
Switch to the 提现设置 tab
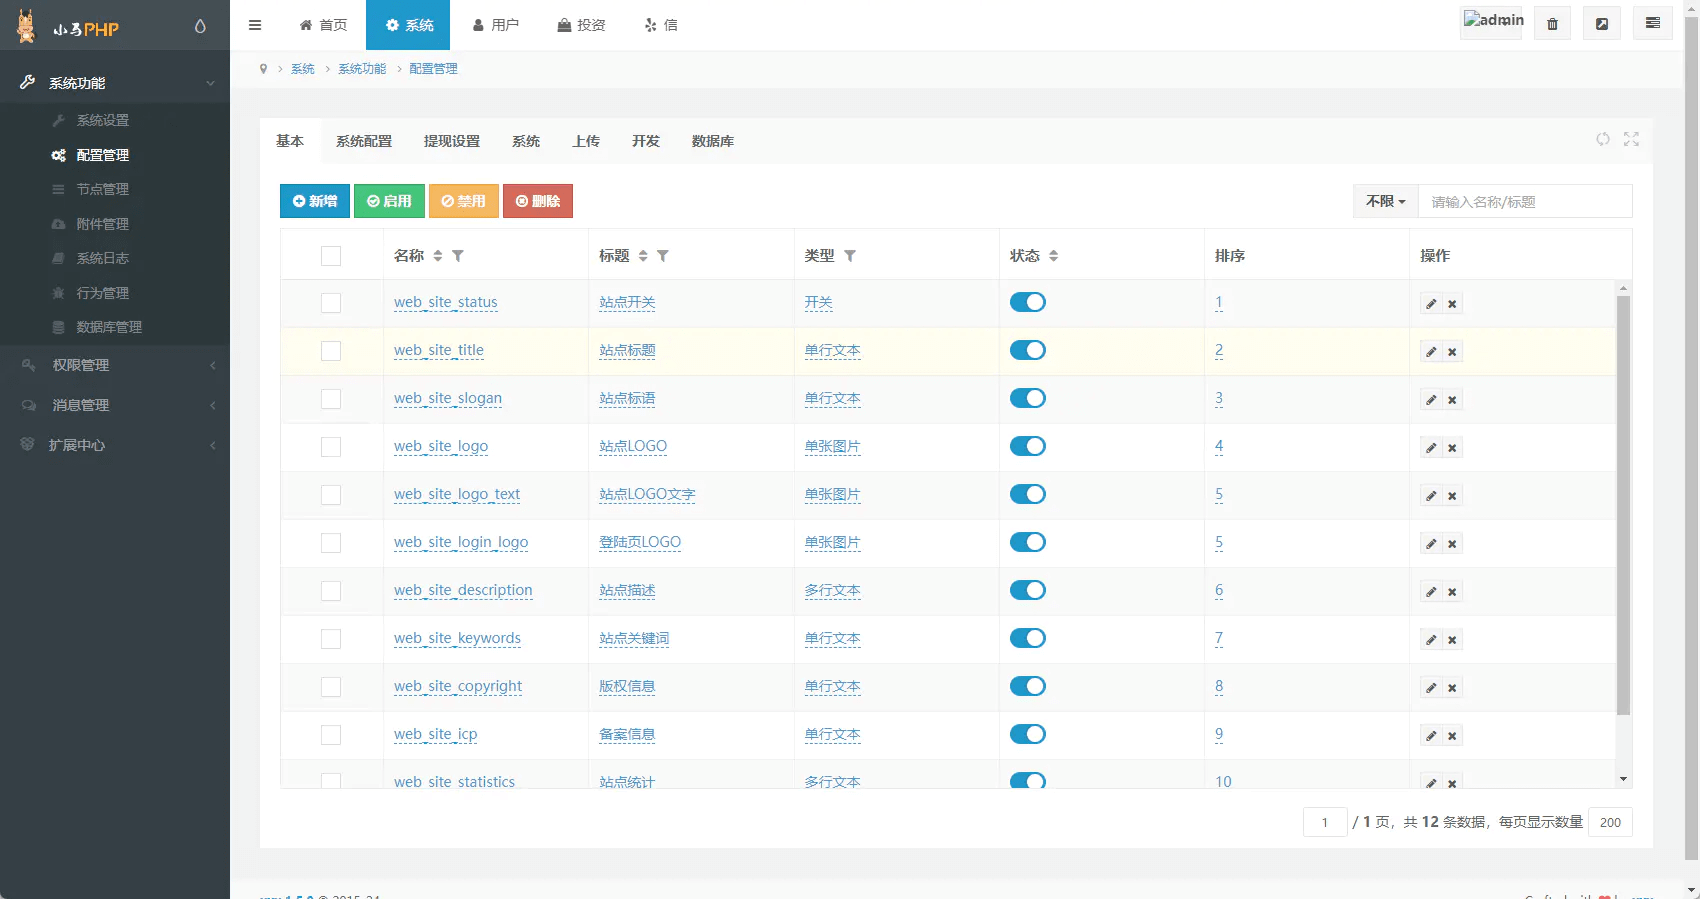click(451, 141)
